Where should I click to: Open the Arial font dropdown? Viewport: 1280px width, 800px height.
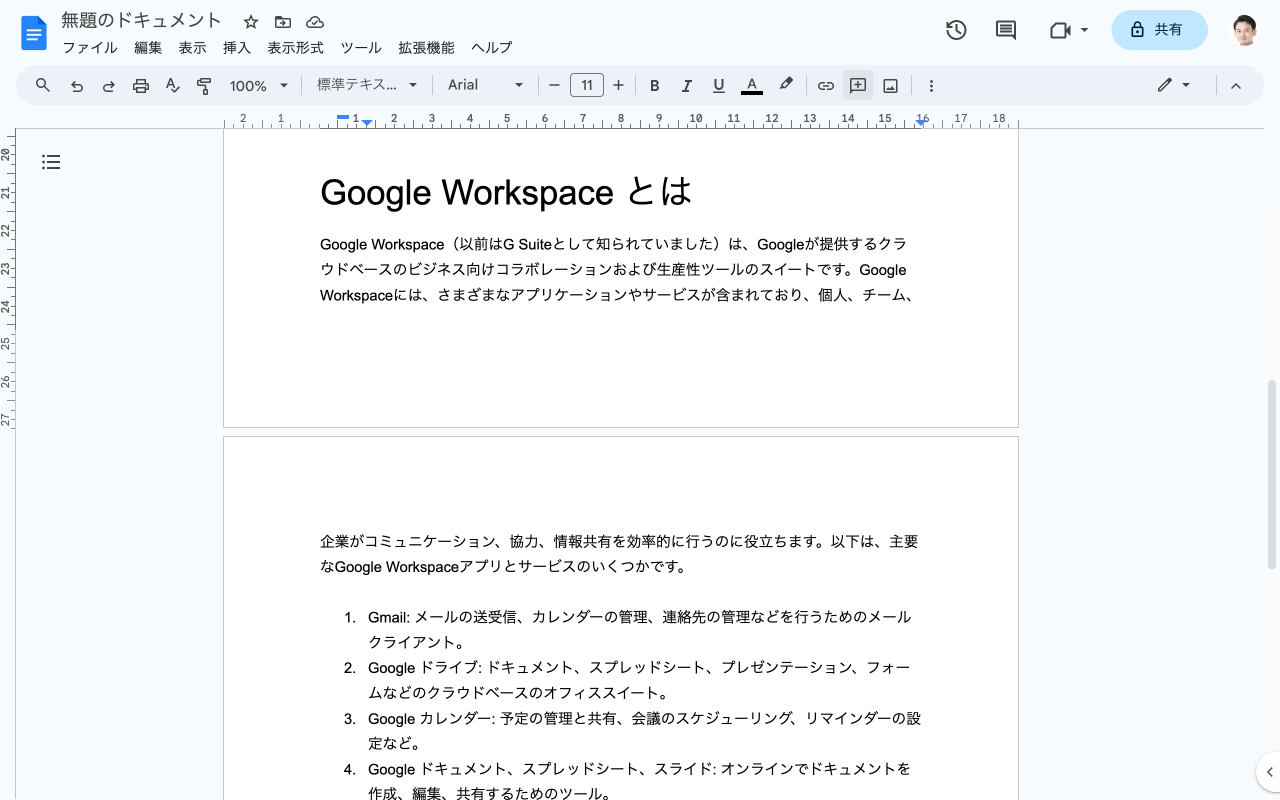(486, 86)
